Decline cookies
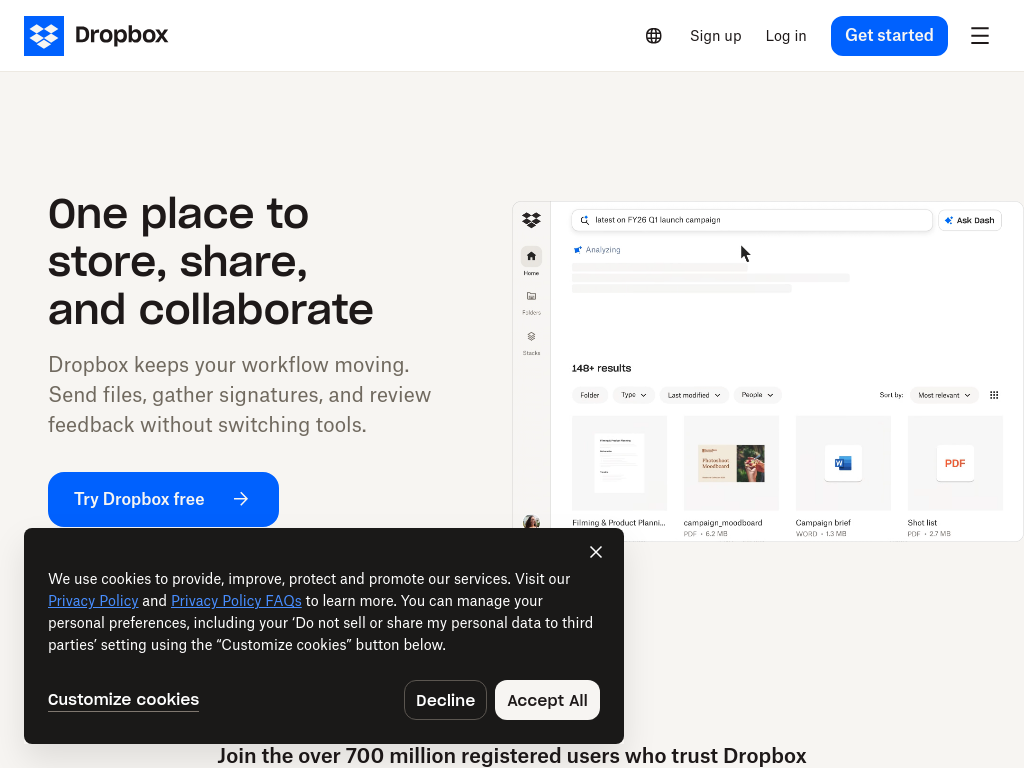 [x=445, y=700]
